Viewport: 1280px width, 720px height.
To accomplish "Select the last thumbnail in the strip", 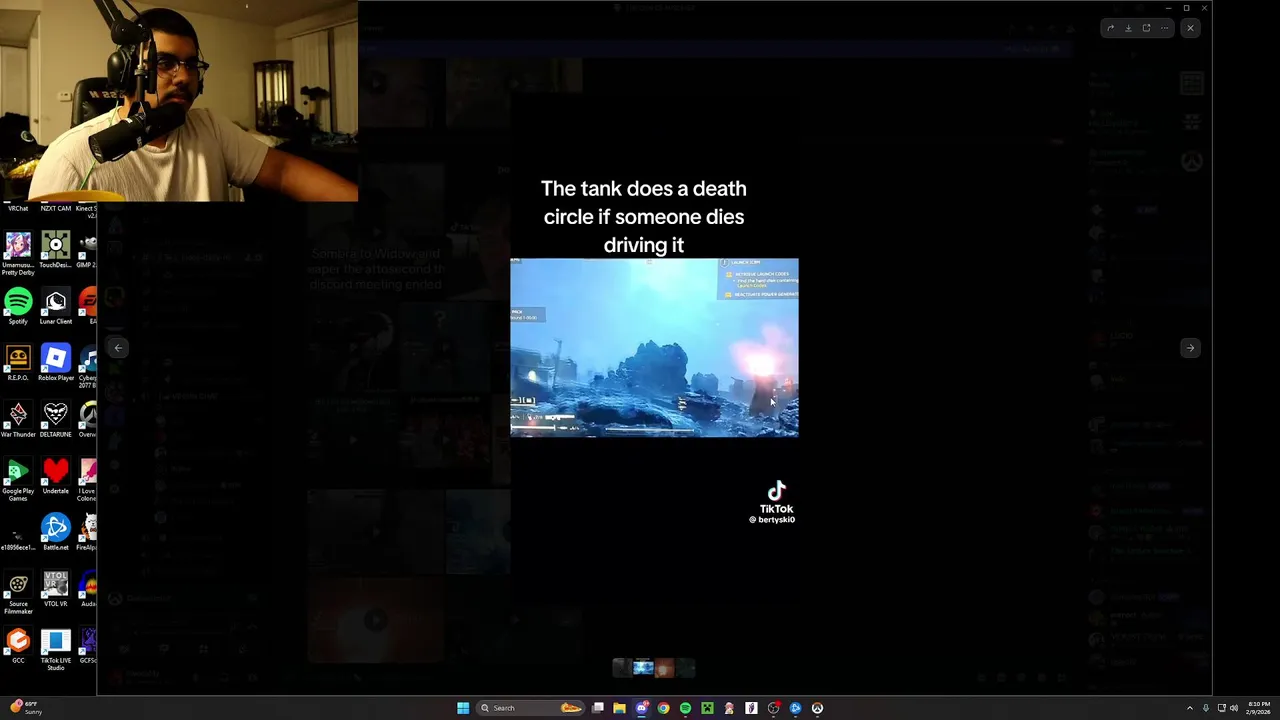I will click(x=685, y=668).
